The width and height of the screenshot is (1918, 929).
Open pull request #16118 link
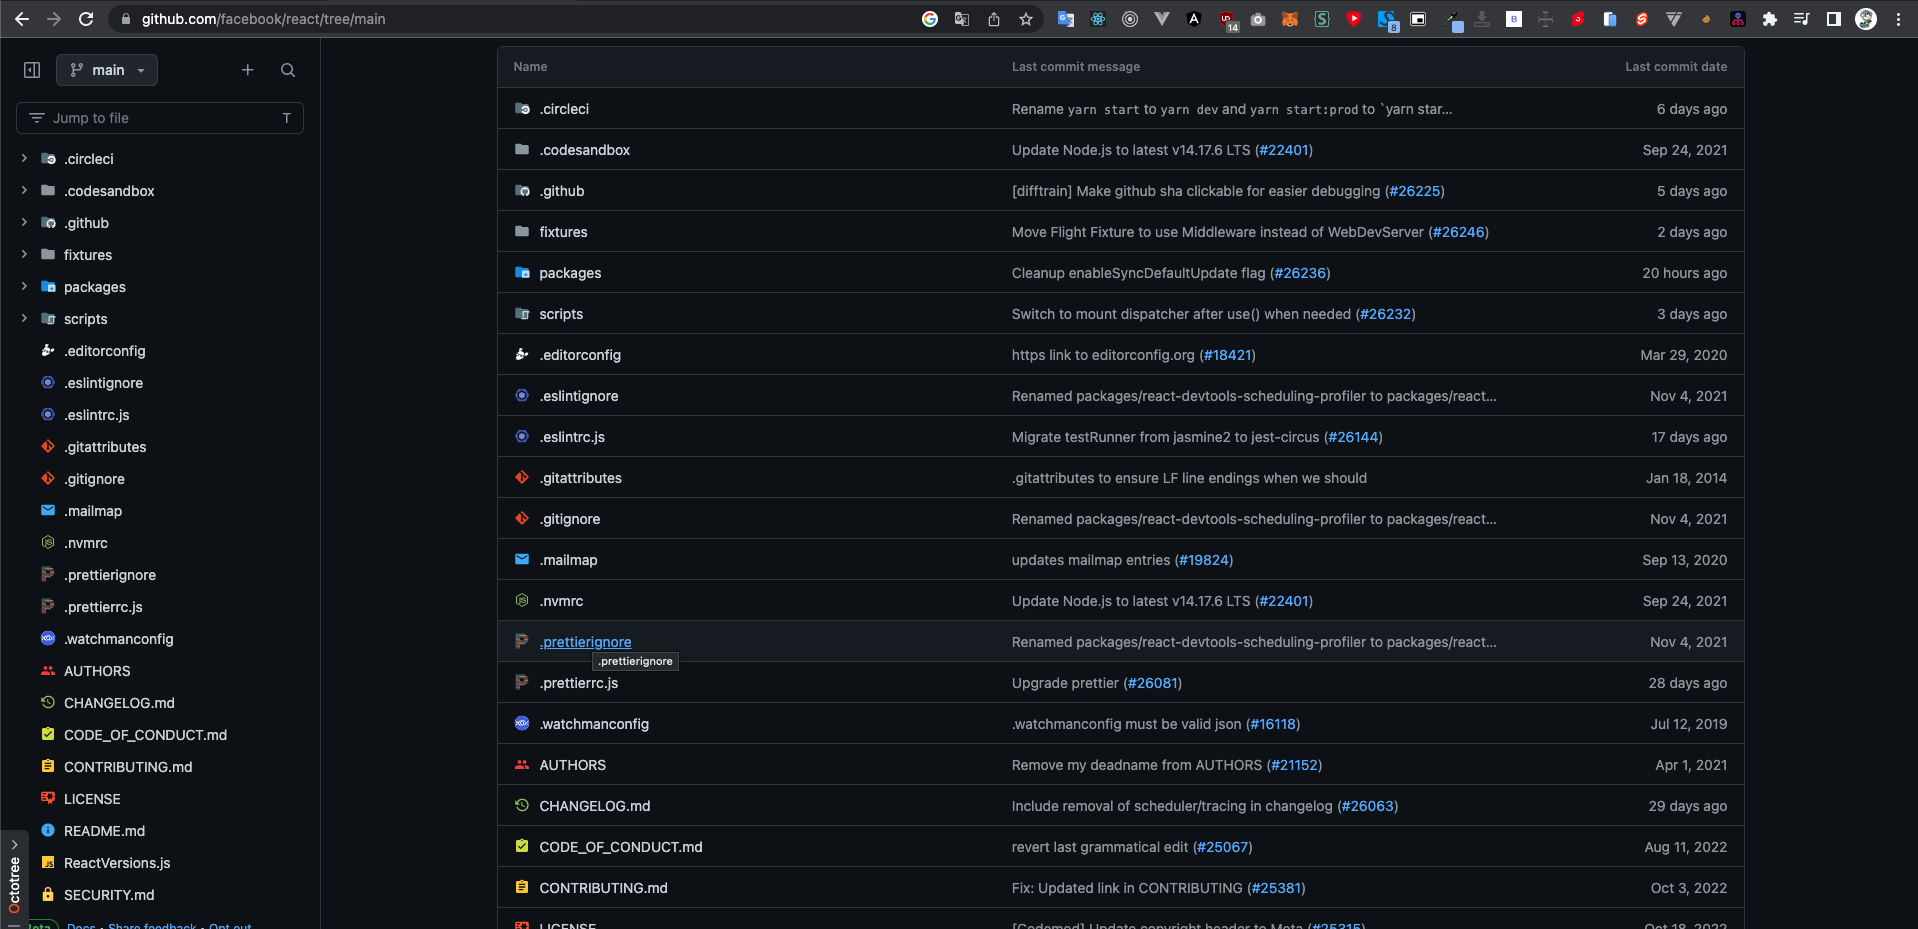point(1273,724)
